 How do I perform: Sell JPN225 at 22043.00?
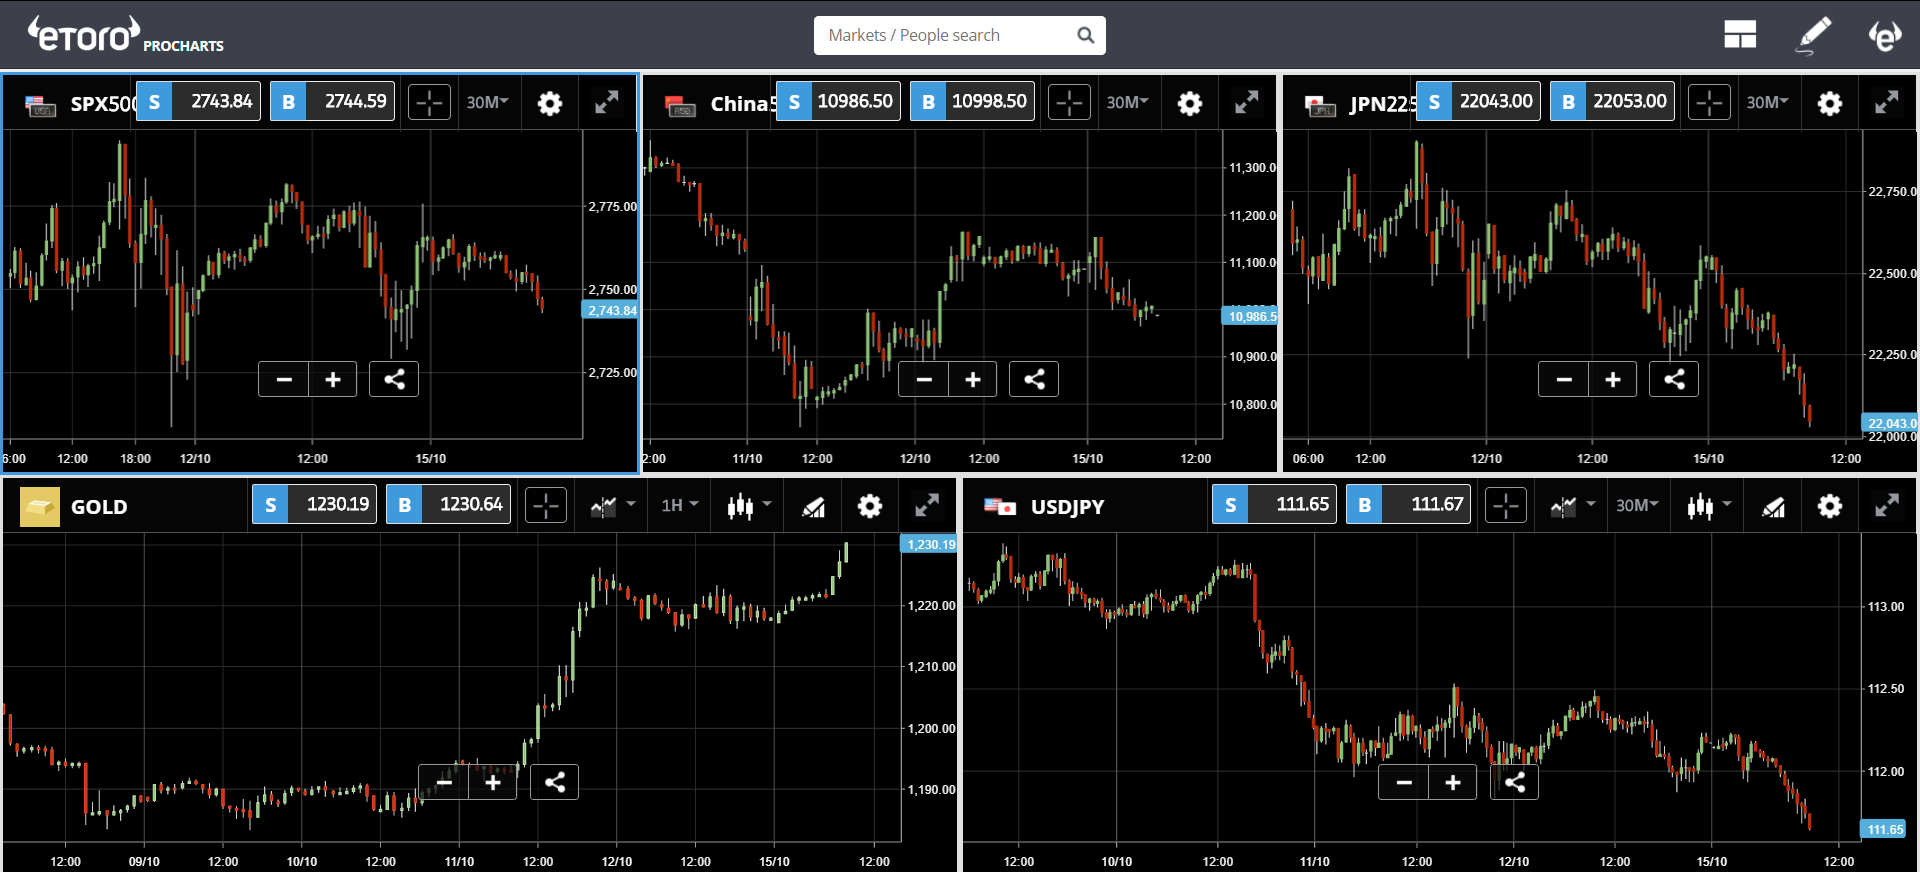pos(1478,101)
